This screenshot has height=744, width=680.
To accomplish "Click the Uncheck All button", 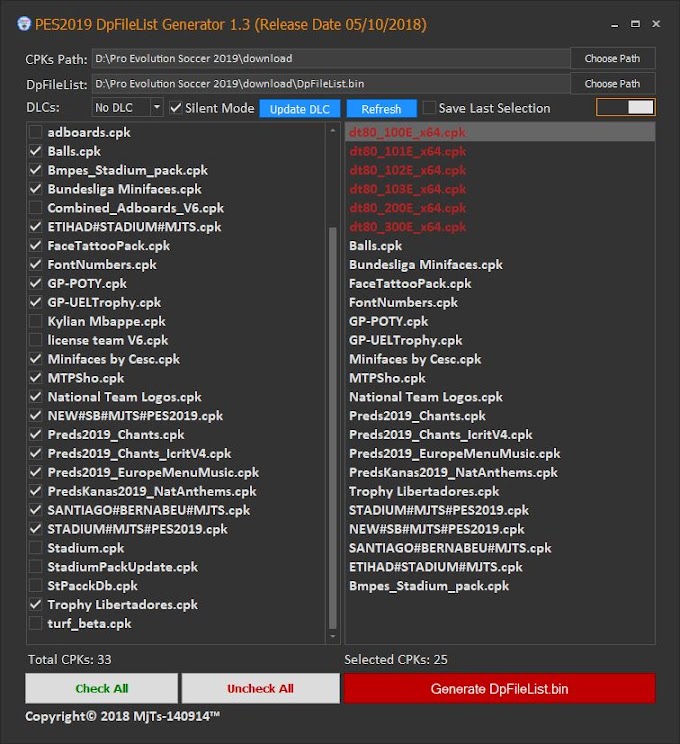I will tap(261, 688).
